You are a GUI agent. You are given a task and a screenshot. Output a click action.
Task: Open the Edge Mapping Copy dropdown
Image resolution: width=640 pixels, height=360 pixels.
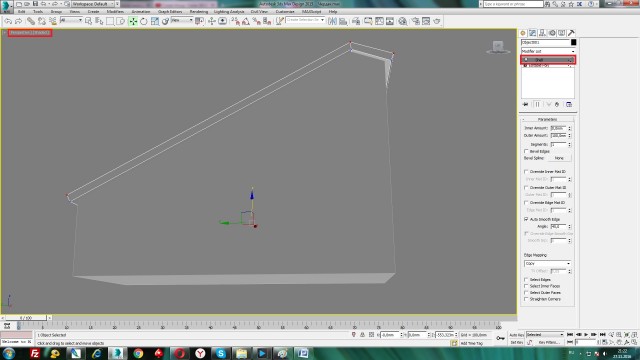coord(547,264)
